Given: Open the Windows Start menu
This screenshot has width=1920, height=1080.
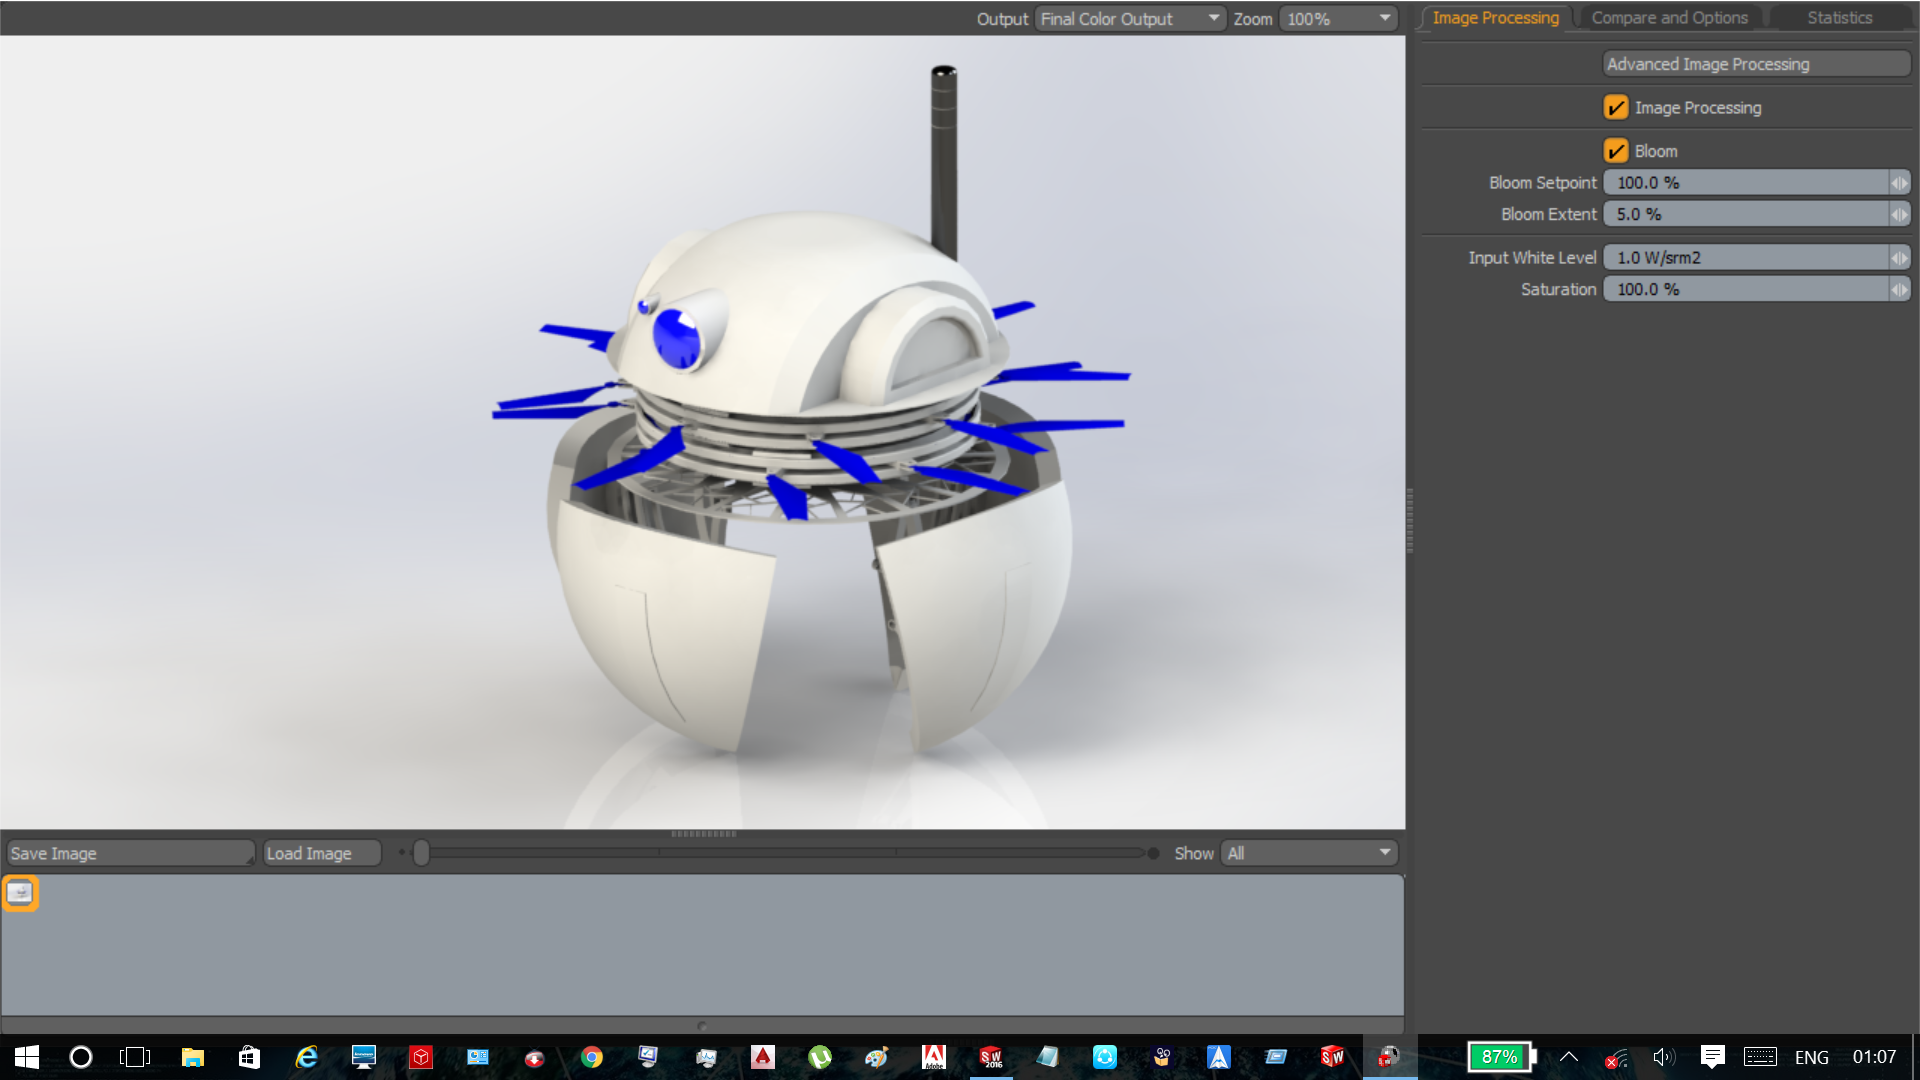Looking at the screenshot, I should (27, 1057).
